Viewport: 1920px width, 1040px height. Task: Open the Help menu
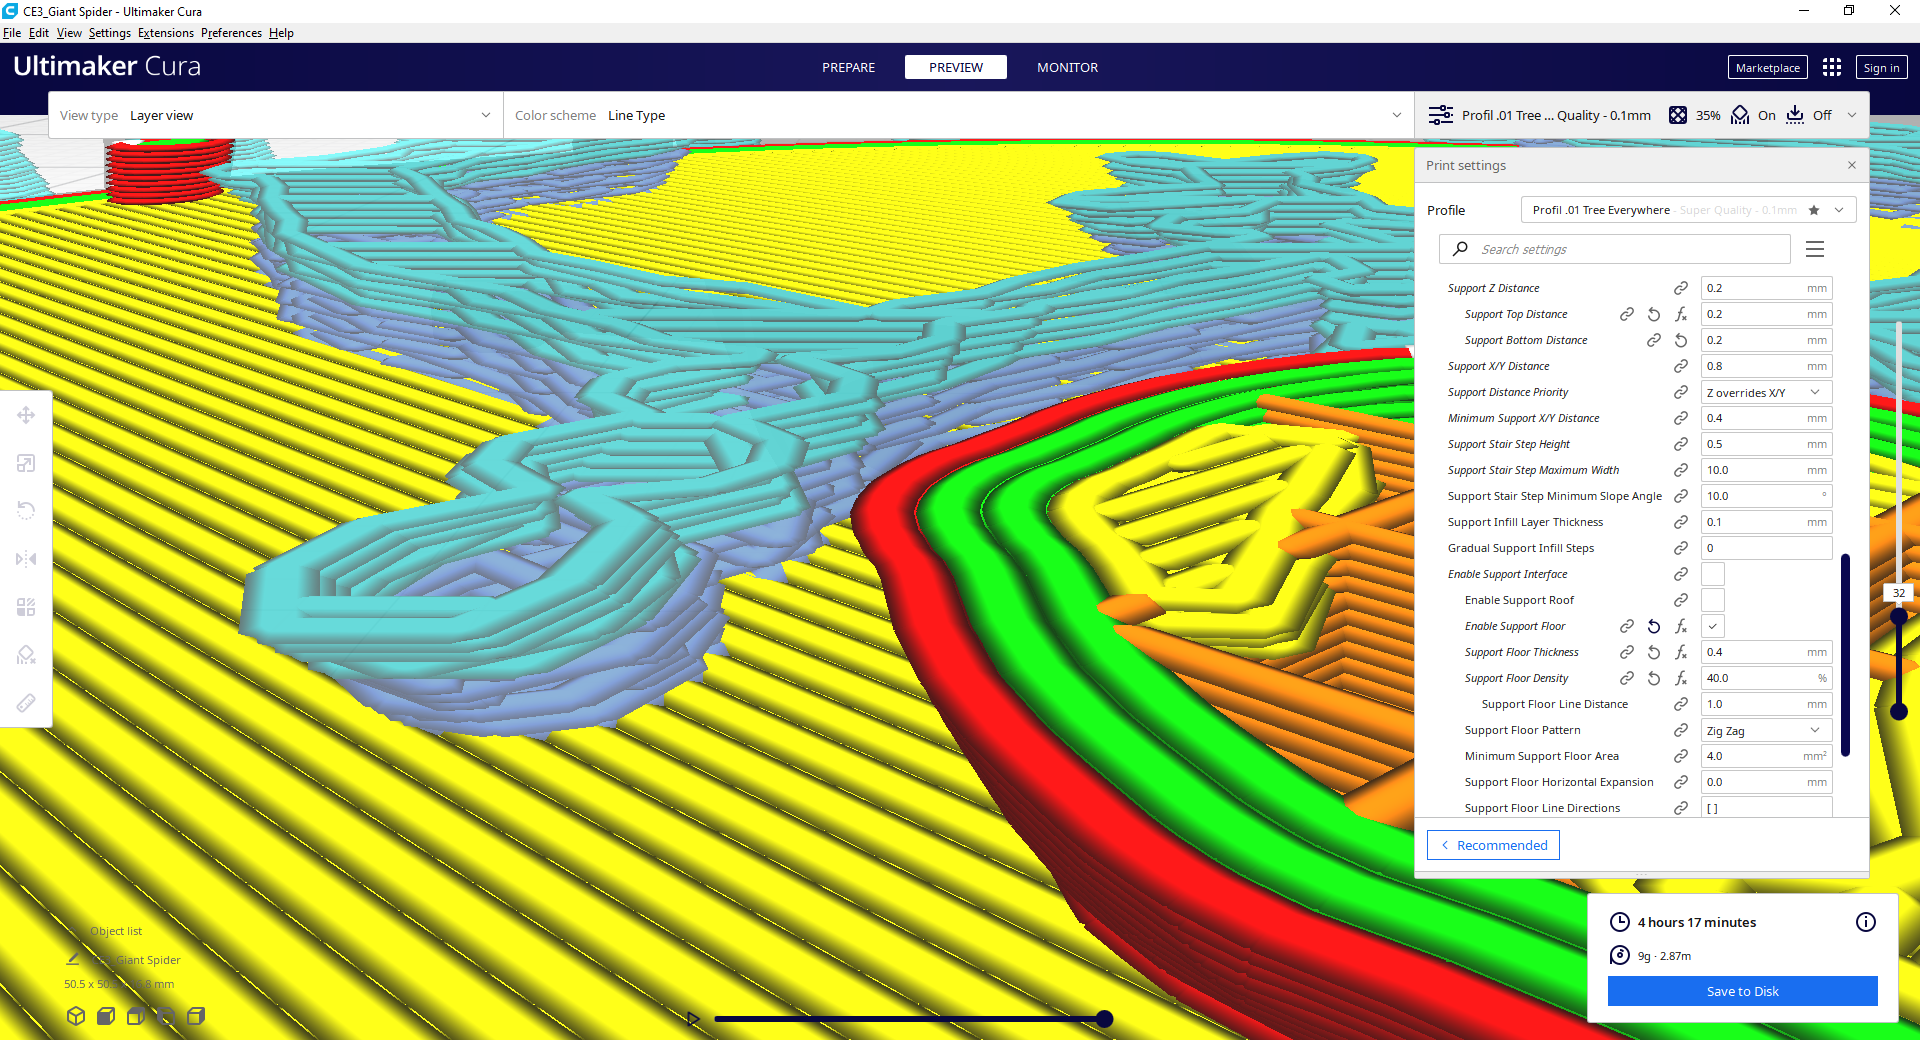[x=281, y=33]
